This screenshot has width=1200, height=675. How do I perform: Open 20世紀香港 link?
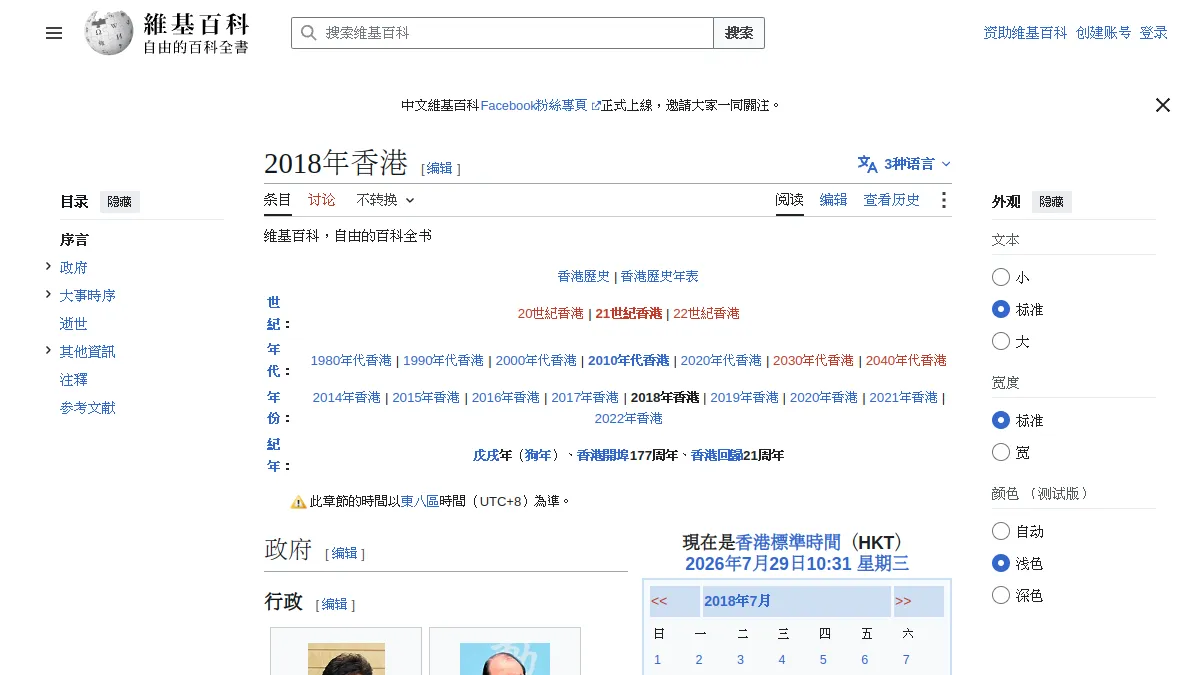point(551,313)
